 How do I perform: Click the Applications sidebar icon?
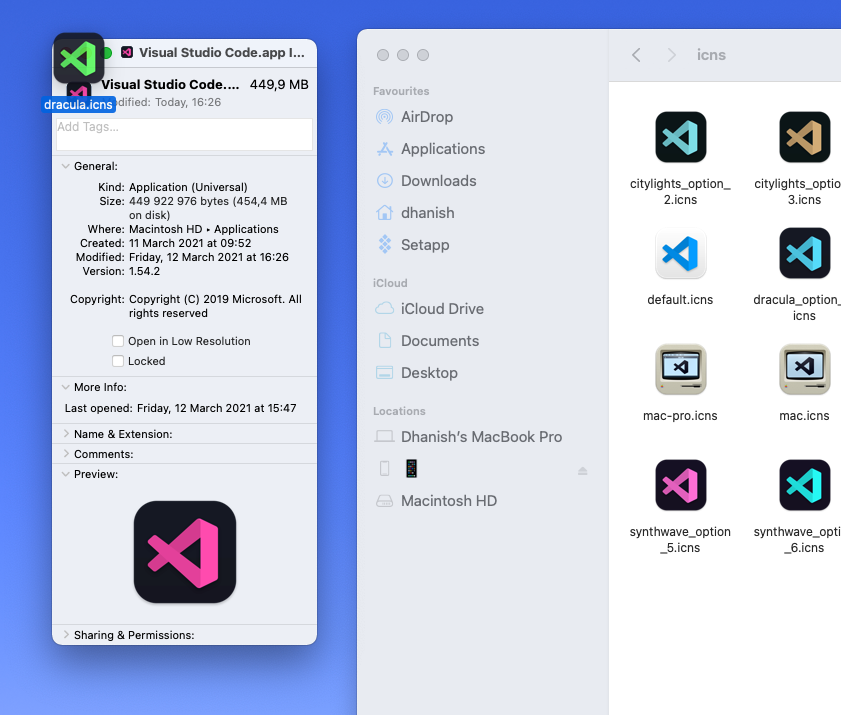tap(384, 149)
